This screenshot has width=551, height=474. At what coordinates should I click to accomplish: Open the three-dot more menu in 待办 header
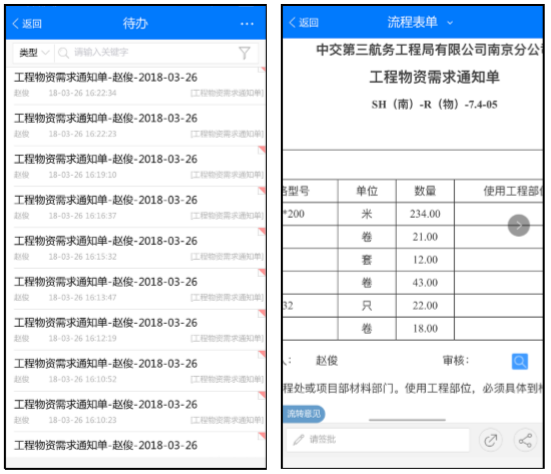pos(247,24)
